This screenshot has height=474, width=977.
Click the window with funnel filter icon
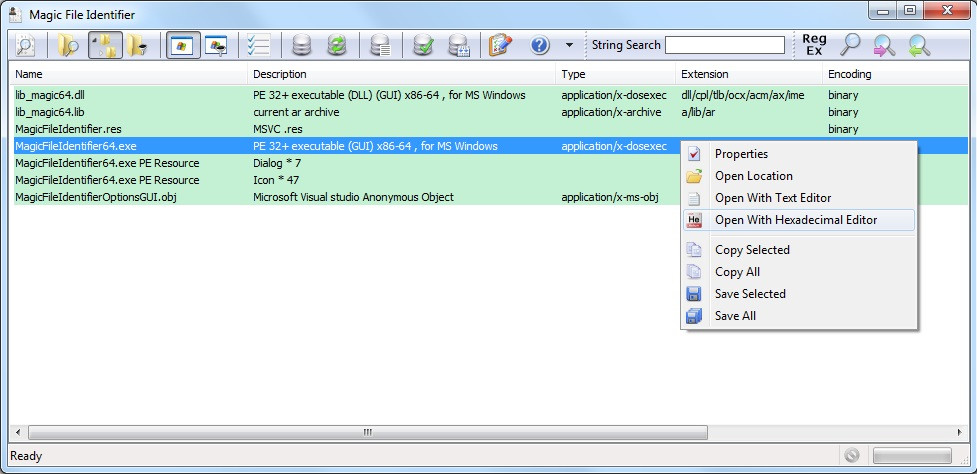[217, 45]
